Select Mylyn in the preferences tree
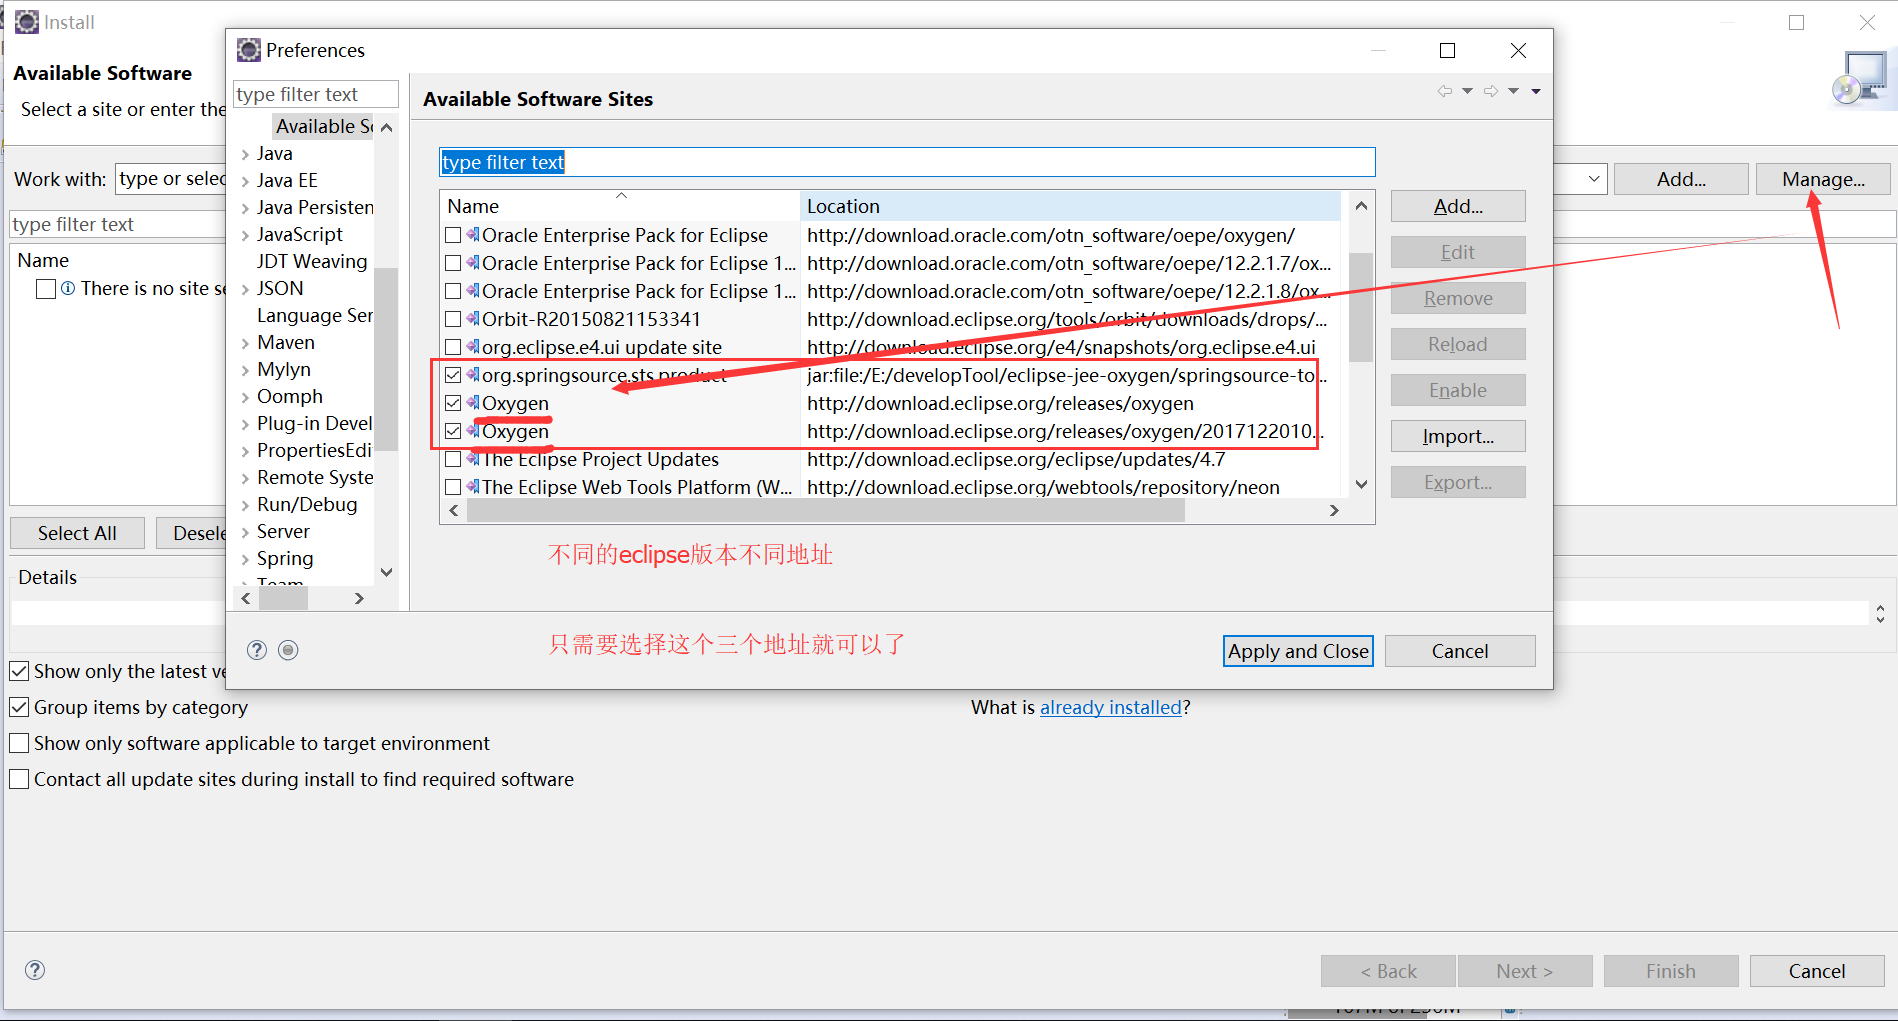1898x1021 pixels. click(x=283, y=369)
